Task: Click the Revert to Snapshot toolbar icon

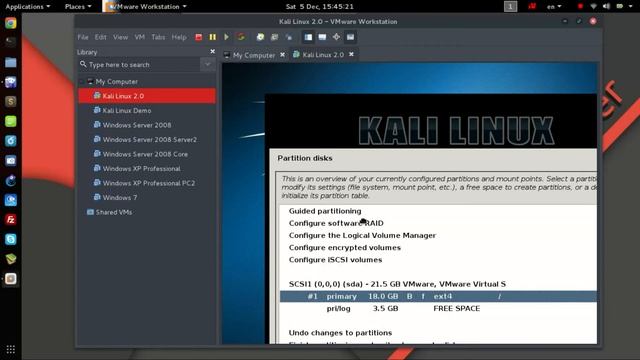Action: [x=274, y=37]
